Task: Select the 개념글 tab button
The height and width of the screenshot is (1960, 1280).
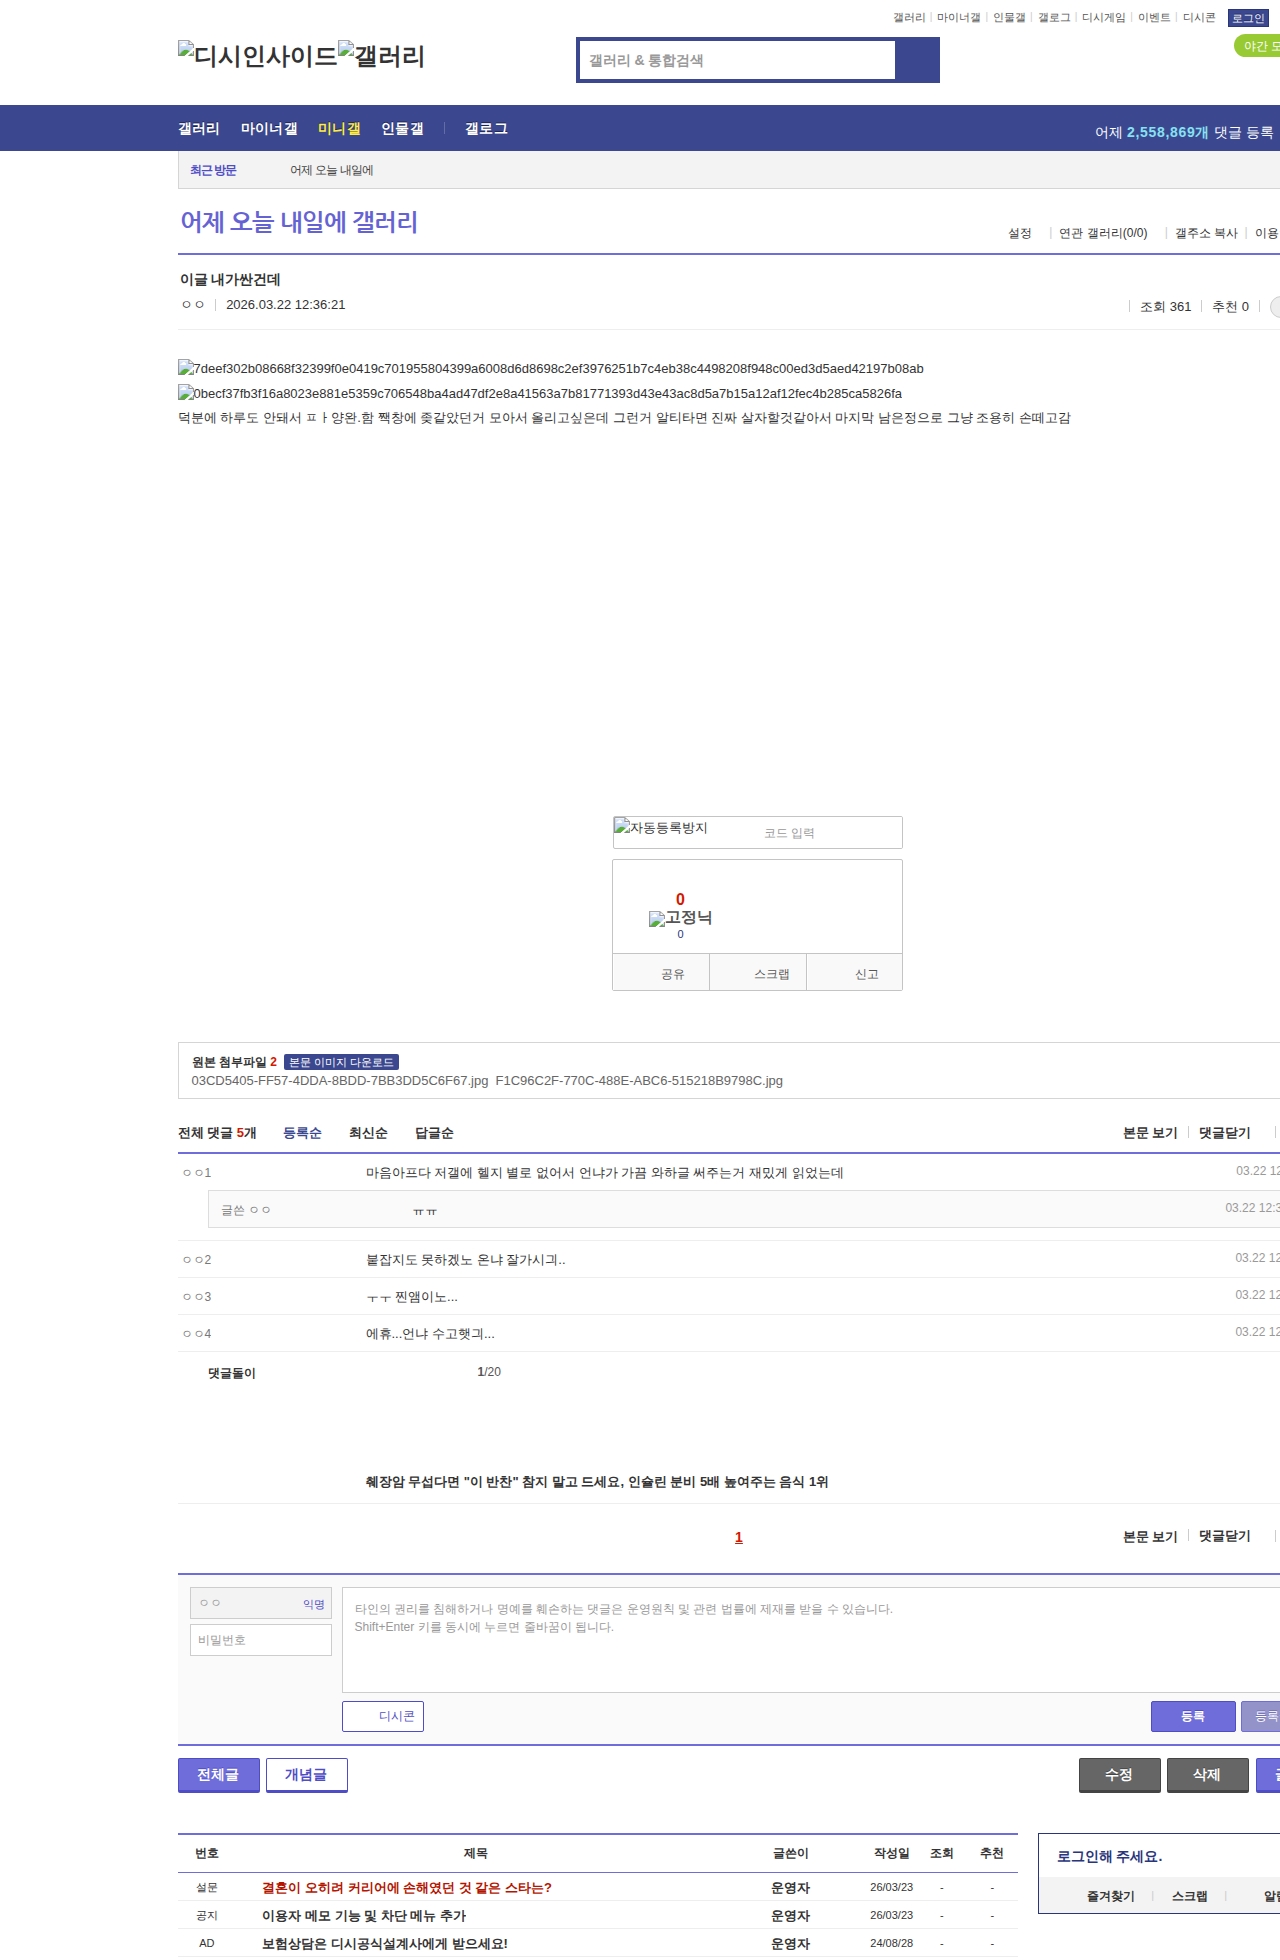Action: pyautogui.click(x=306, y=1775)
